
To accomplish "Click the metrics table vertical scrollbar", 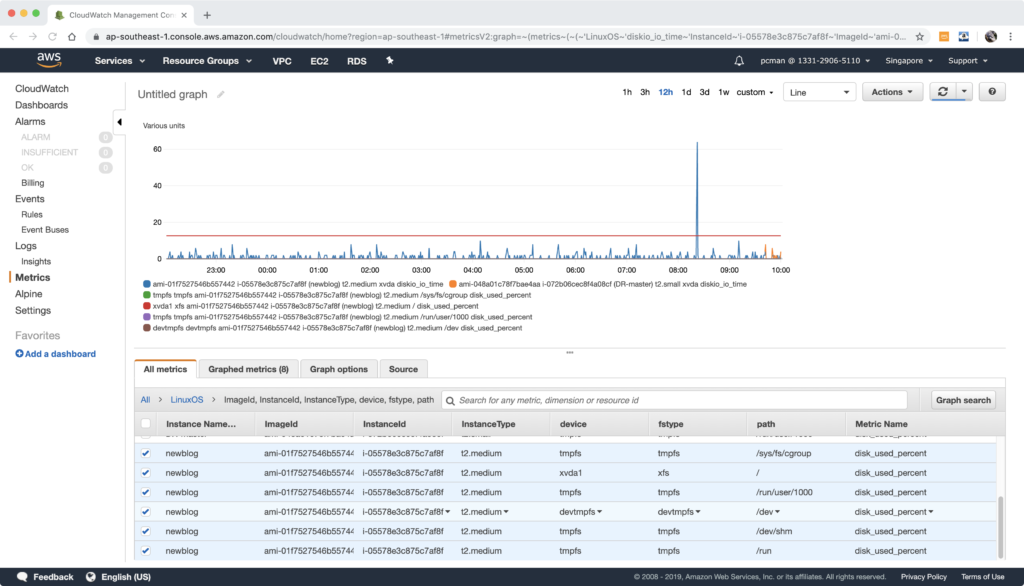I will tap(1000, 526).
